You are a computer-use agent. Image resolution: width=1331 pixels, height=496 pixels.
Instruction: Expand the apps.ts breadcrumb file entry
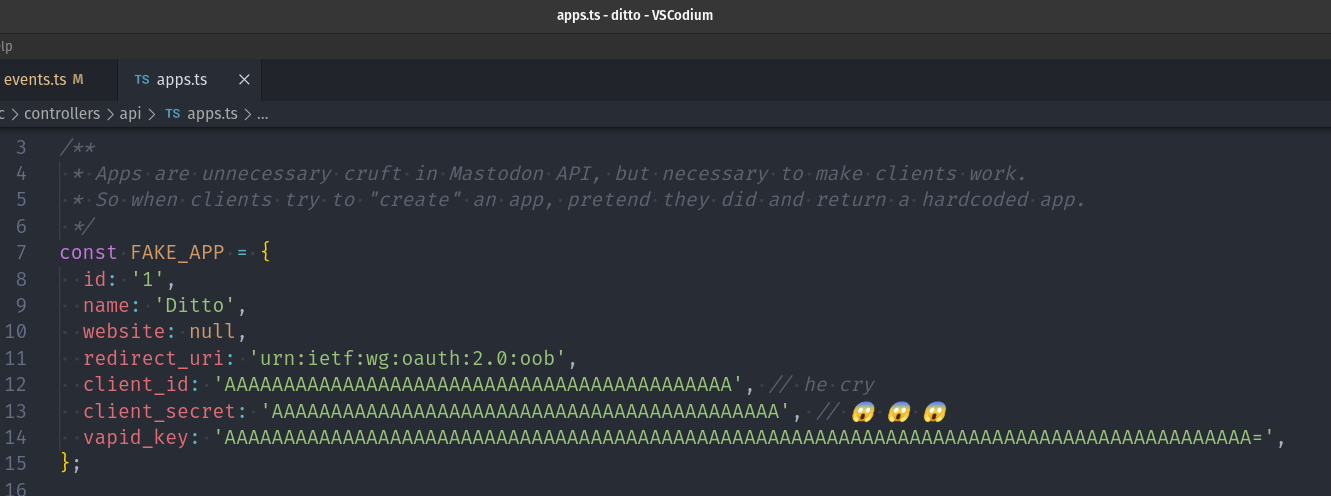212,114
